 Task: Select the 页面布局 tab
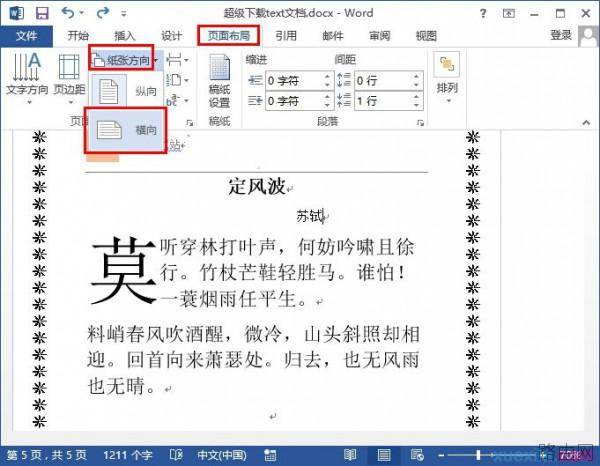point(228,36)
